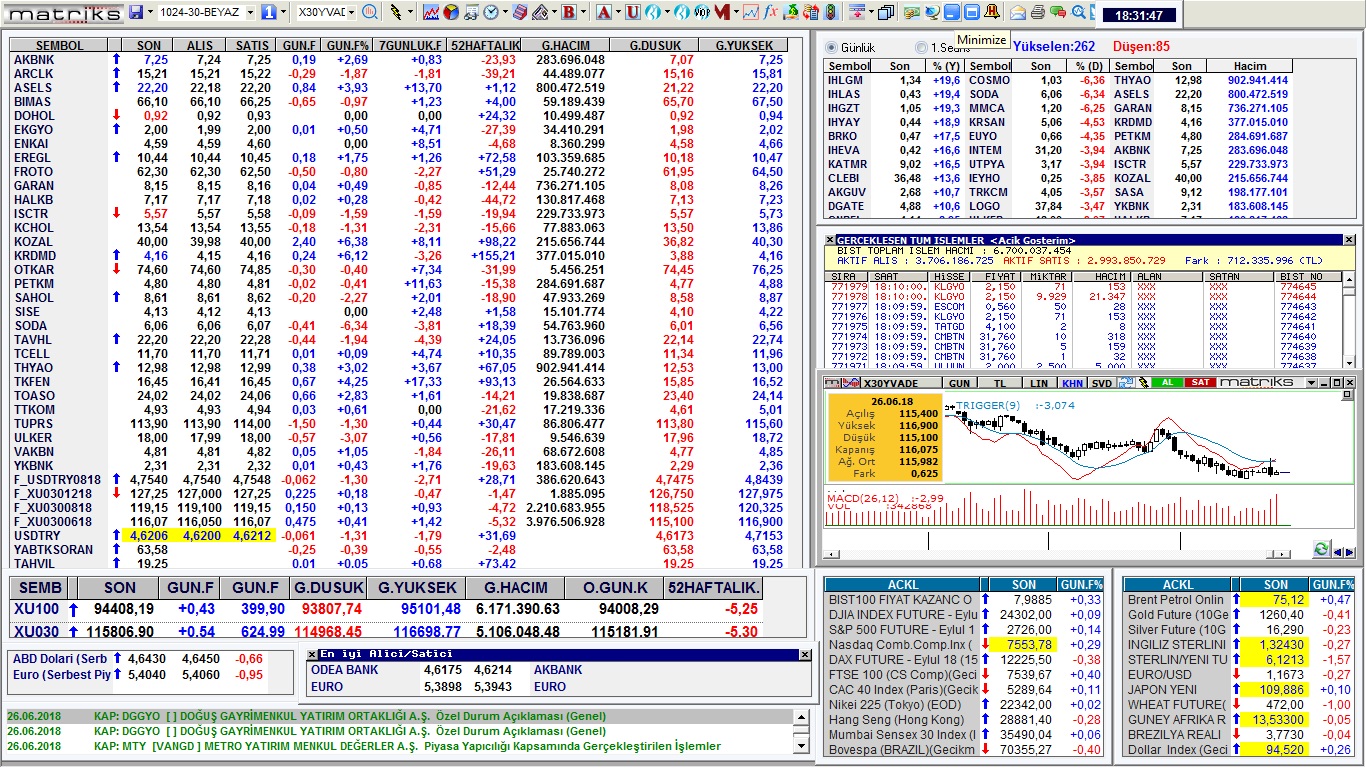This screenshot has height=768, width=1366.
Task: Close the En iyi Alici/Satici panel
Action: (804, 654)
